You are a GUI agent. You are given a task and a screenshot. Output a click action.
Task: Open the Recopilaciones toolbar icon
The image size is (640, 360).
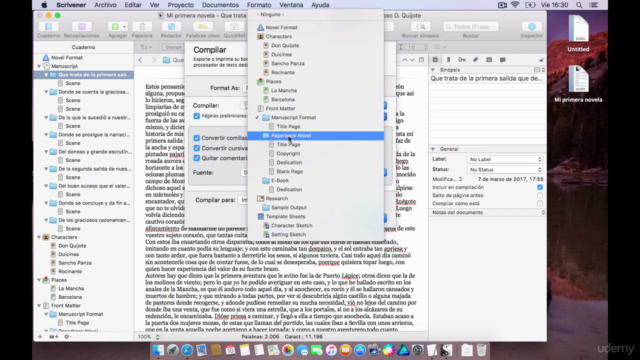[x=82, y=27]
